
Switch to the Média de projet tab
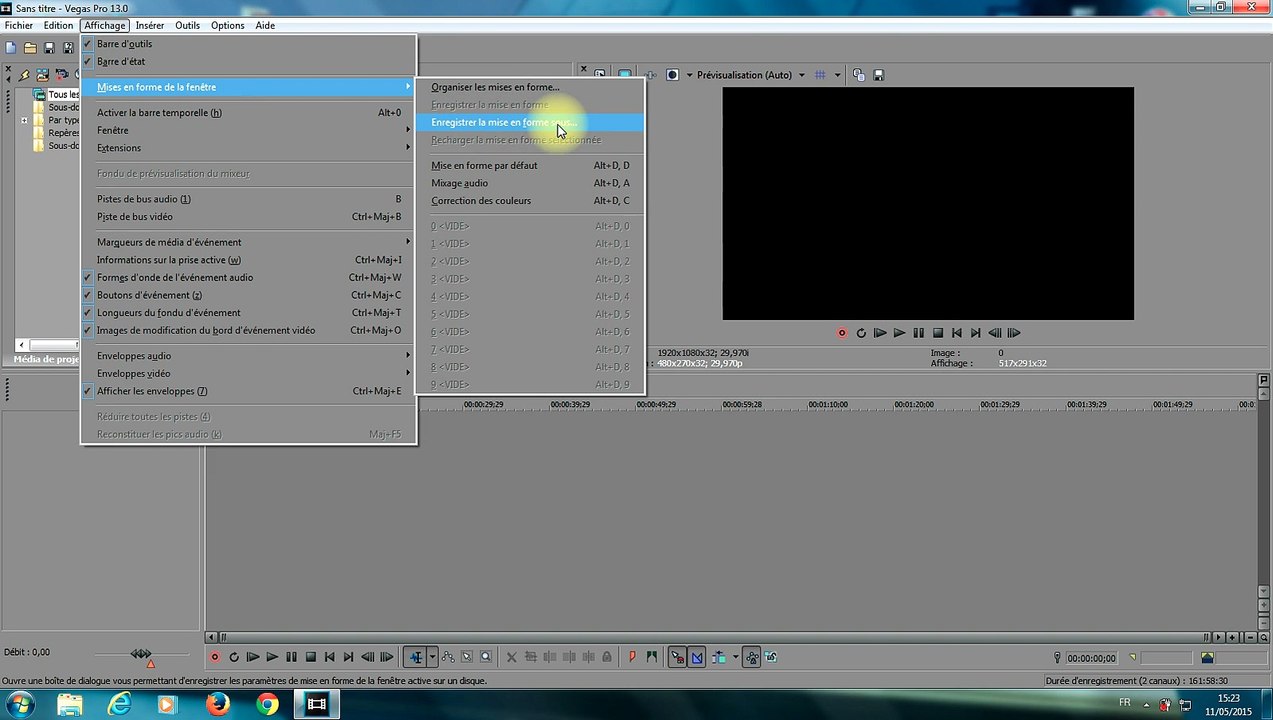click(x=45, y=359)
